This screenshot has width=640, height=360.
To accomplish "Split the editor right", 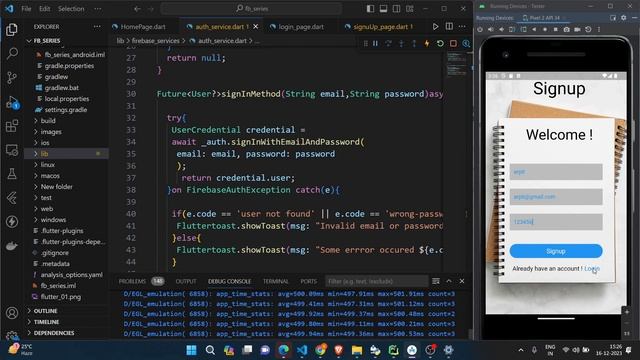I will [x=449, y=27].
